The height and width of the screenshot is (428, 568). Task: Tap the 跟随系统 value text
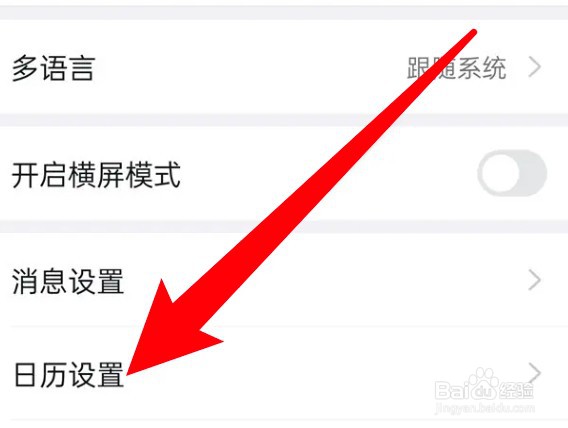(x=456, y=68)
